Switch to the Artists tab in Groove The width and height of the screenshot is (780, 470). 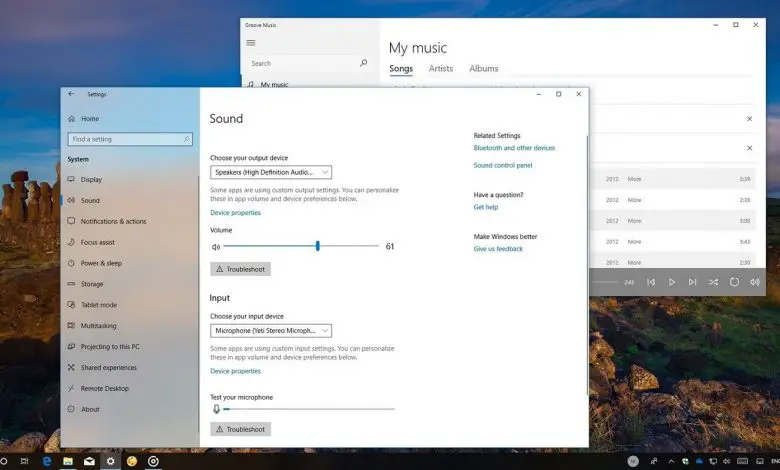click(x=441, y=69)
